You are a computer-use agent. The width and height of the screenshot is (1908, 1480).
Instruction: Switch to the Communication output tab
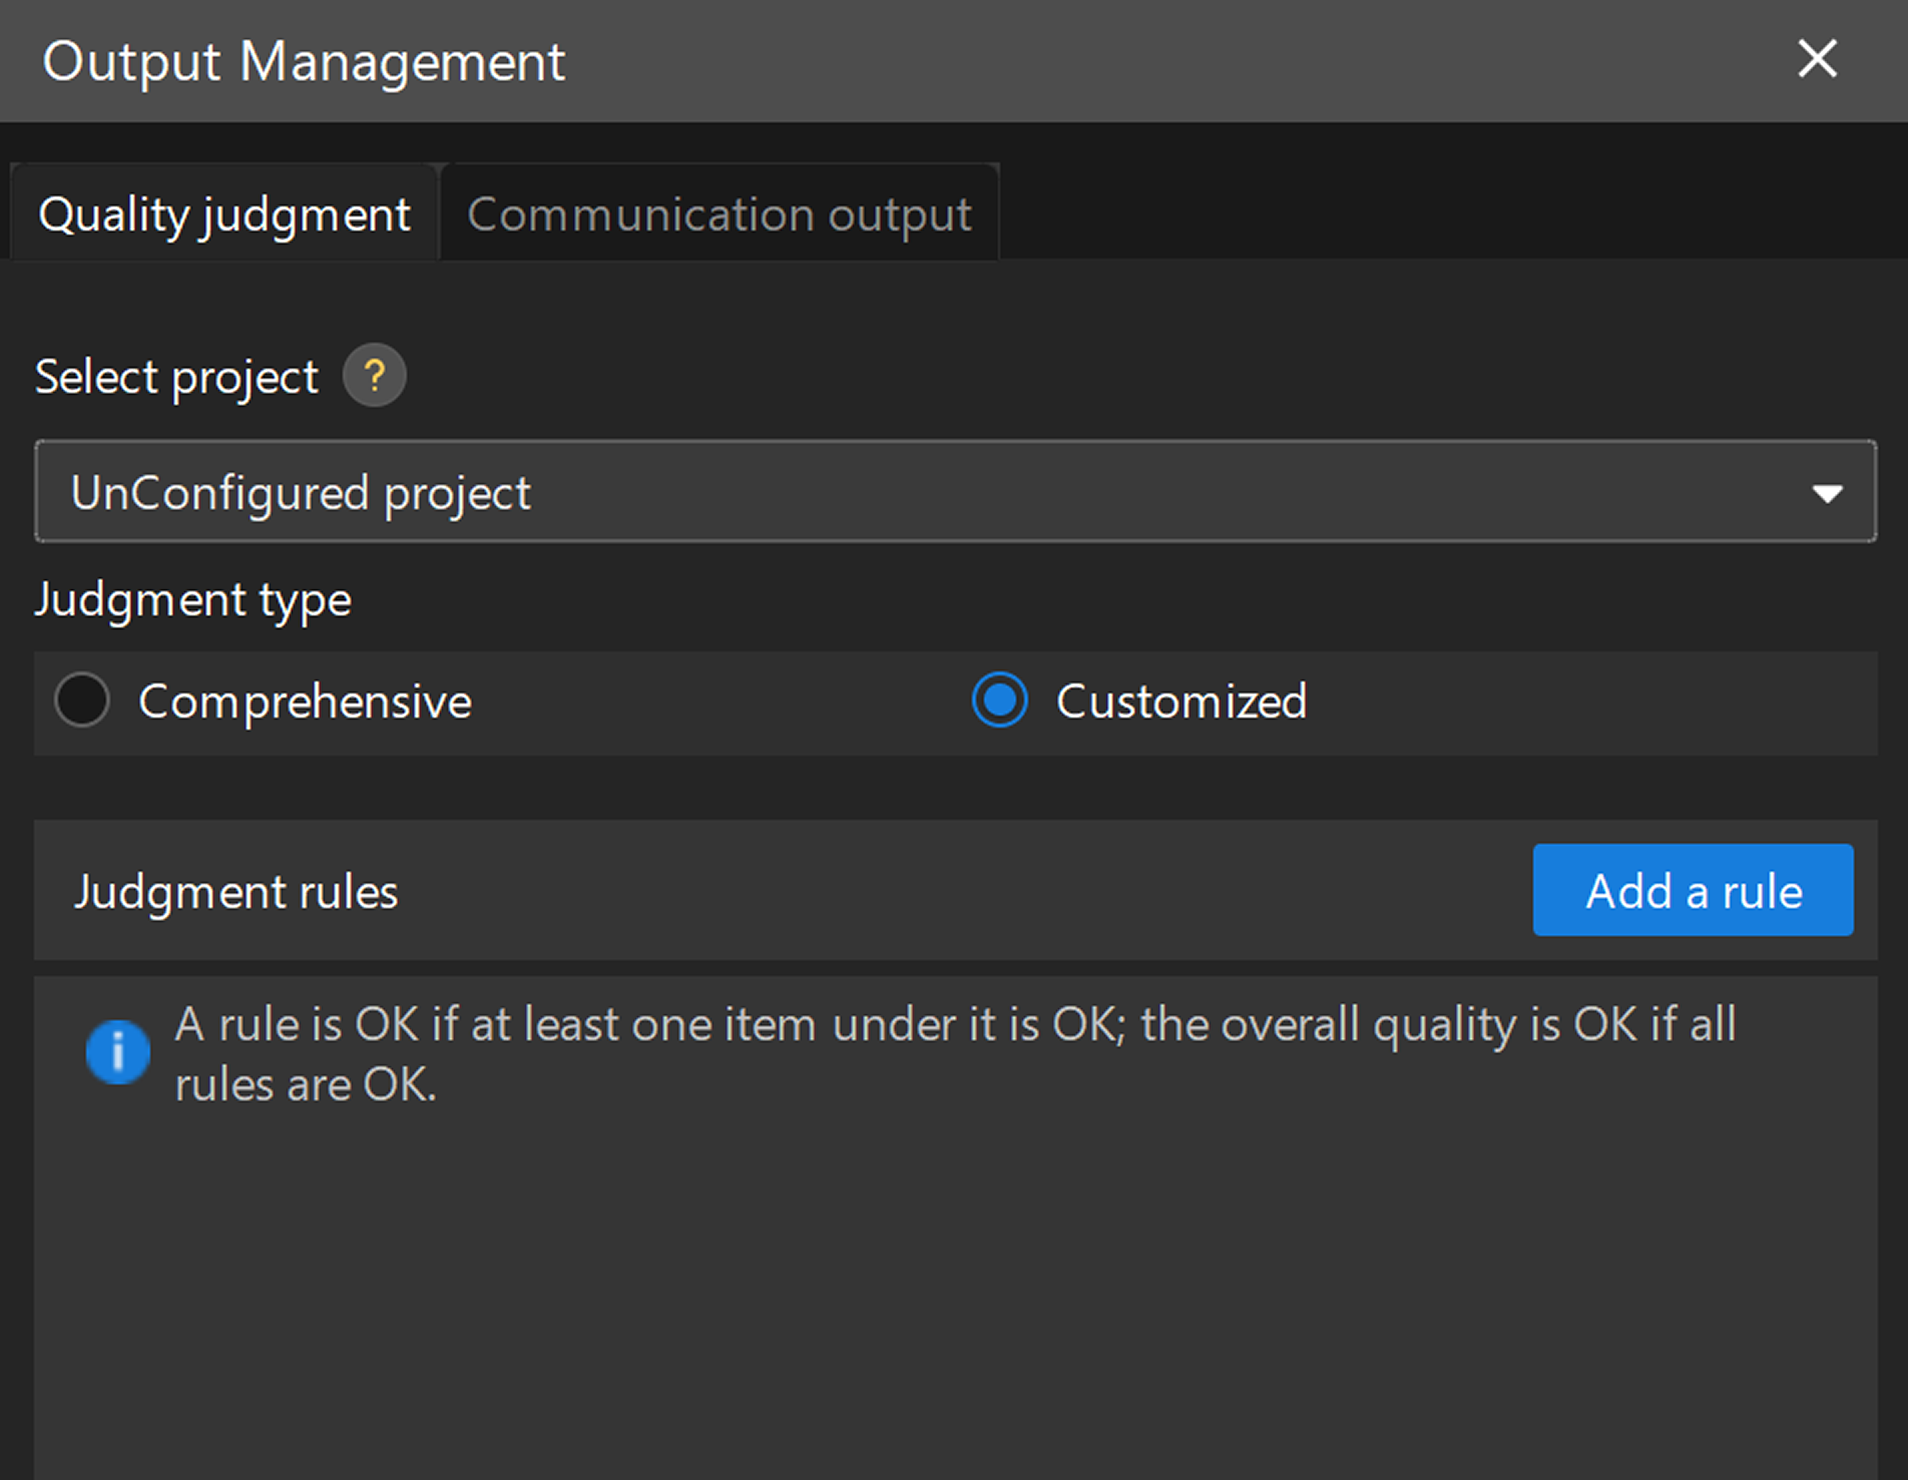(x=719, y=212)
